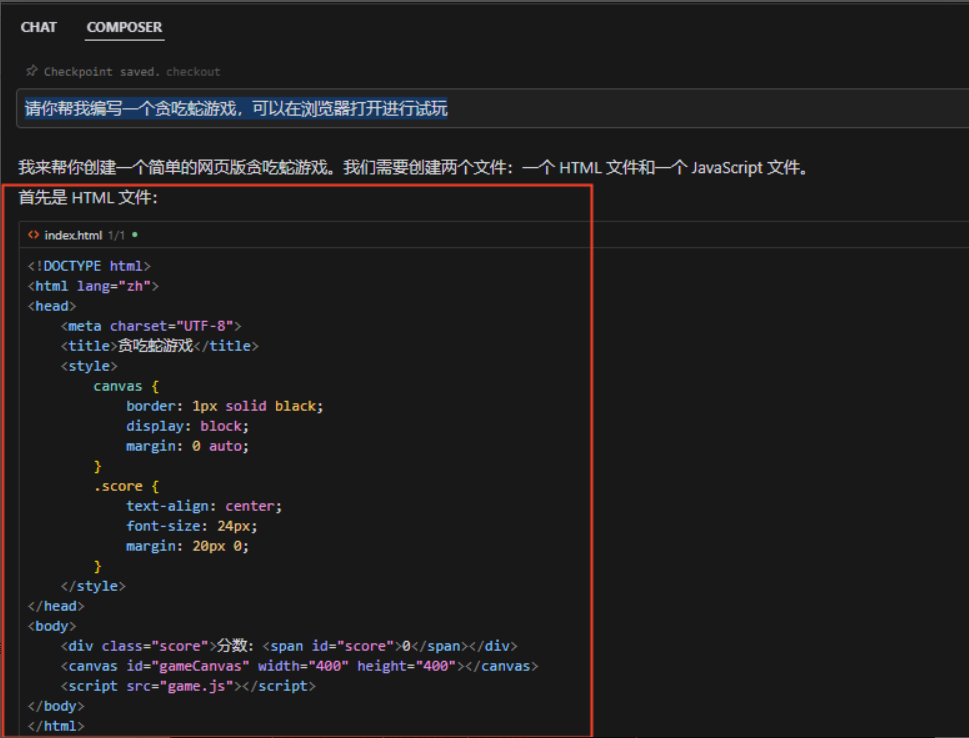Open the index.html file name
This screenshot has width=969, height=738.
(x=73, y=235)
